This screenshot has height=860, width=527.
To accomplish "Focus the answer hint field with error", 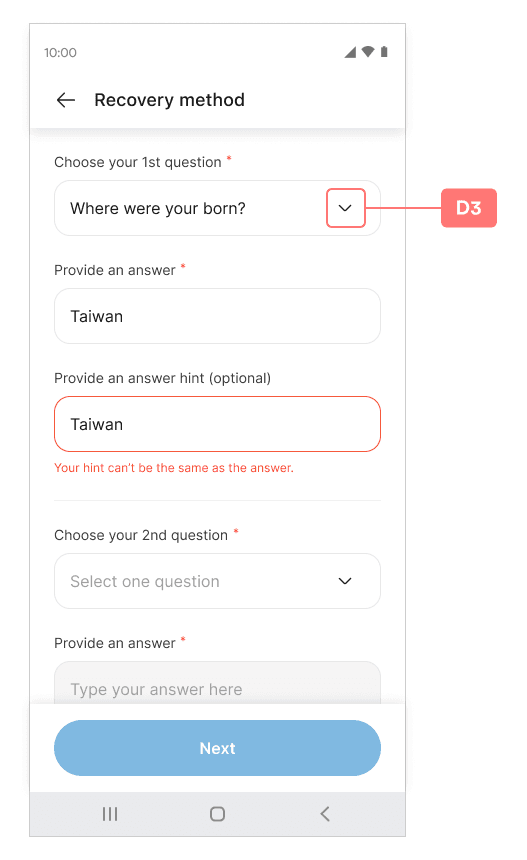I will coord(217,424).
